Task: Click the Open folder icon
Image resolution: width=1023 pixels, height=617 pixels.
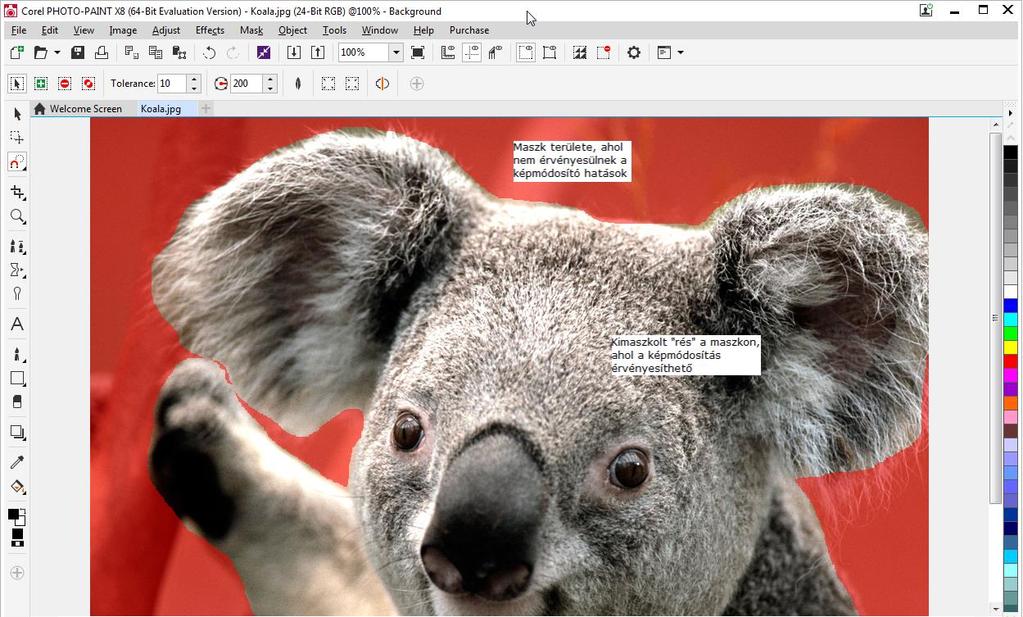Action: click(40, 52)
